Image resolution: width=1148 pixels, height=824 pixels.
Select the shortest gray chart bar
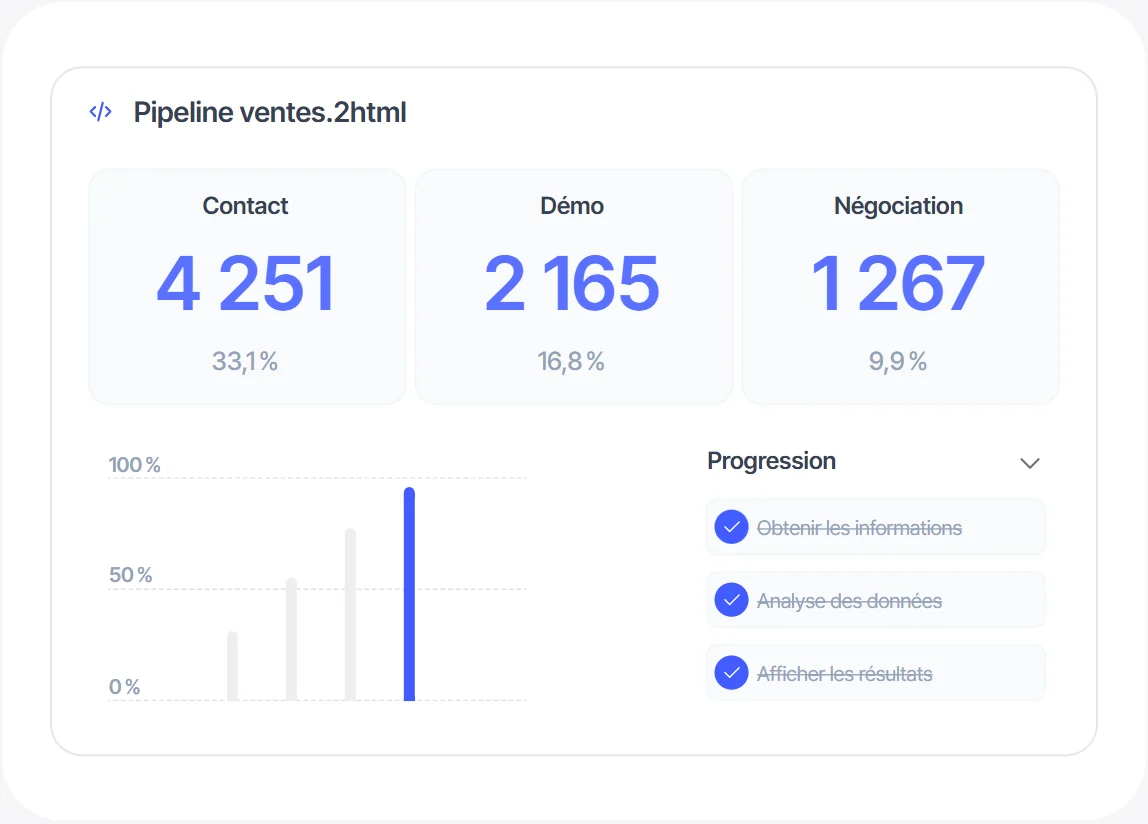pyautogui.click(x=232, y=666)
